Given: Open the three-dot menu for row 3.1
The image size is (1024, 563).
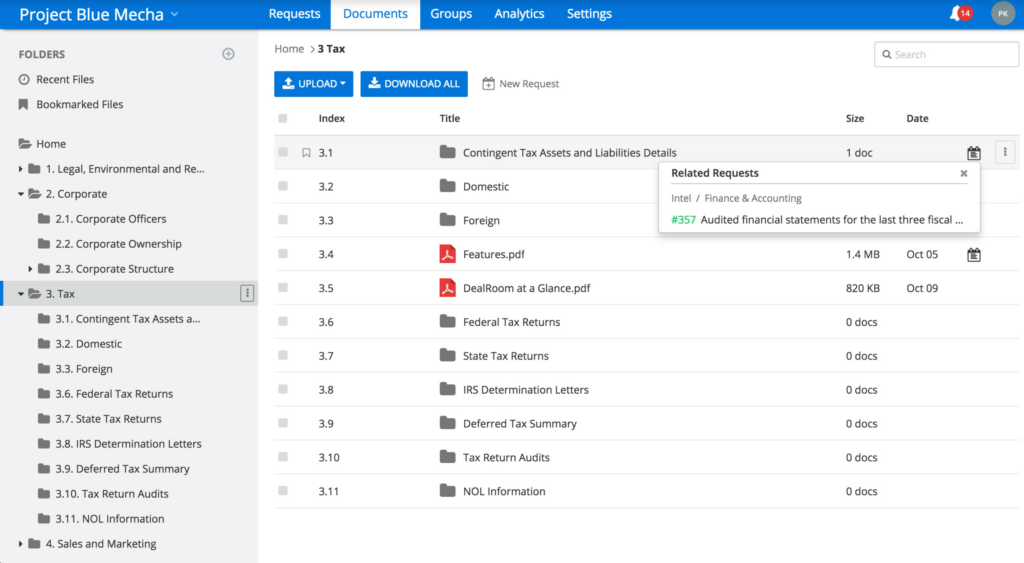Looking at the screenshot, I should pos(1005,152).
